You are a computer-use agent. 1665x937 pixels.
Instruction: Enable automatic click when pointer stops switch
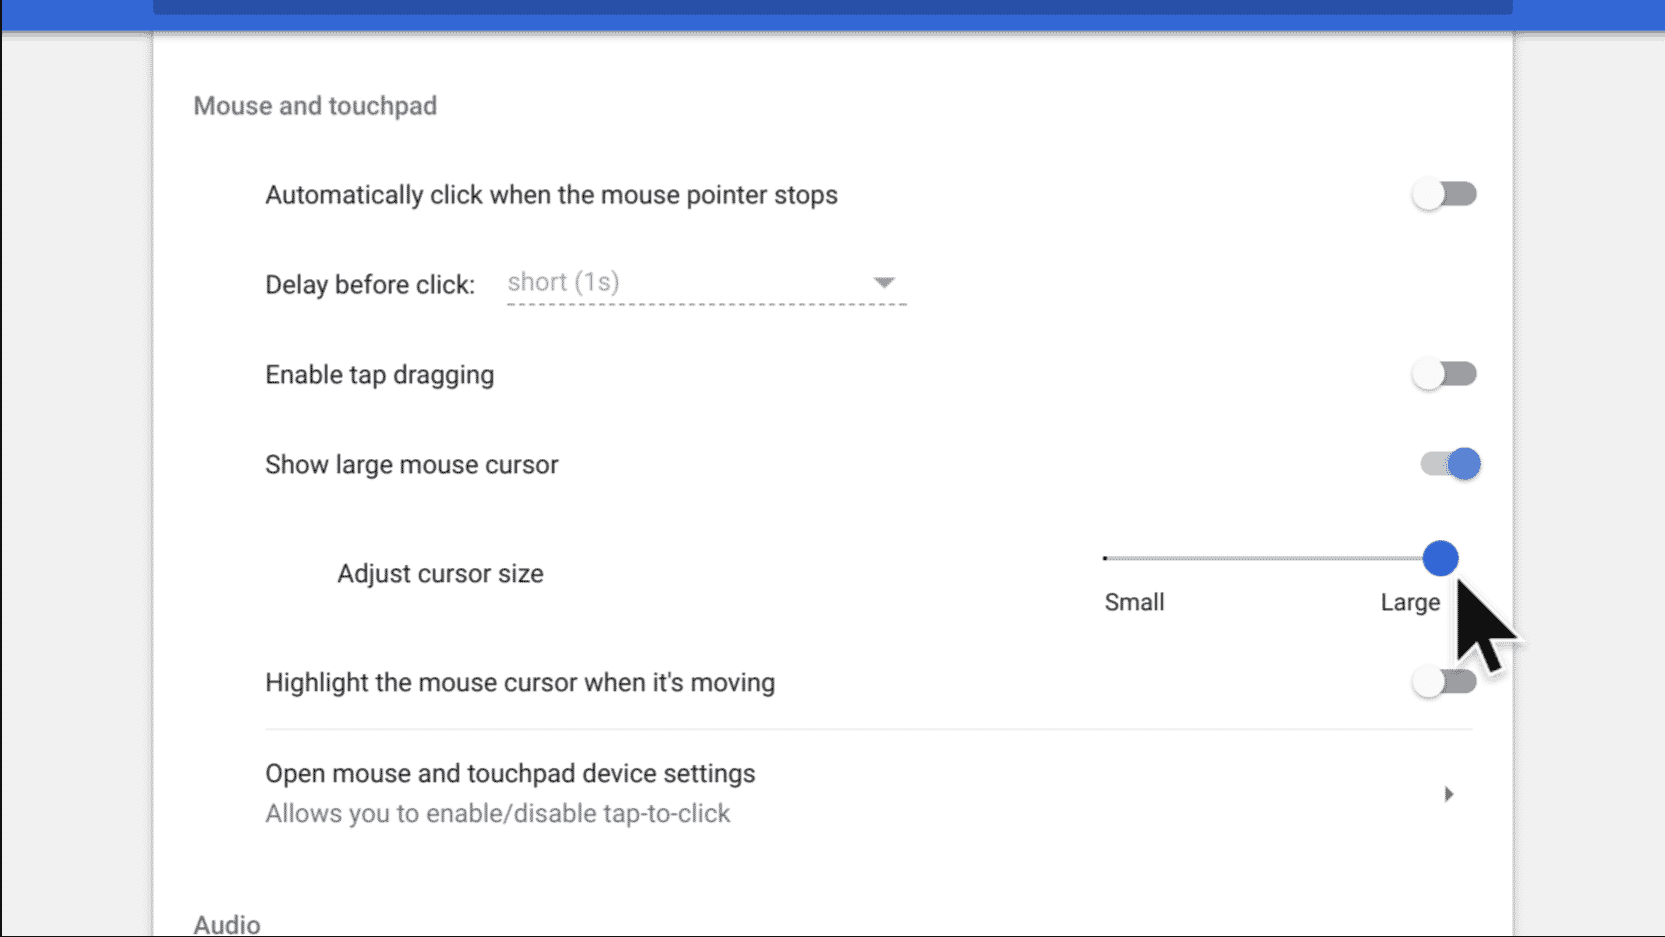click(1444, 194)
